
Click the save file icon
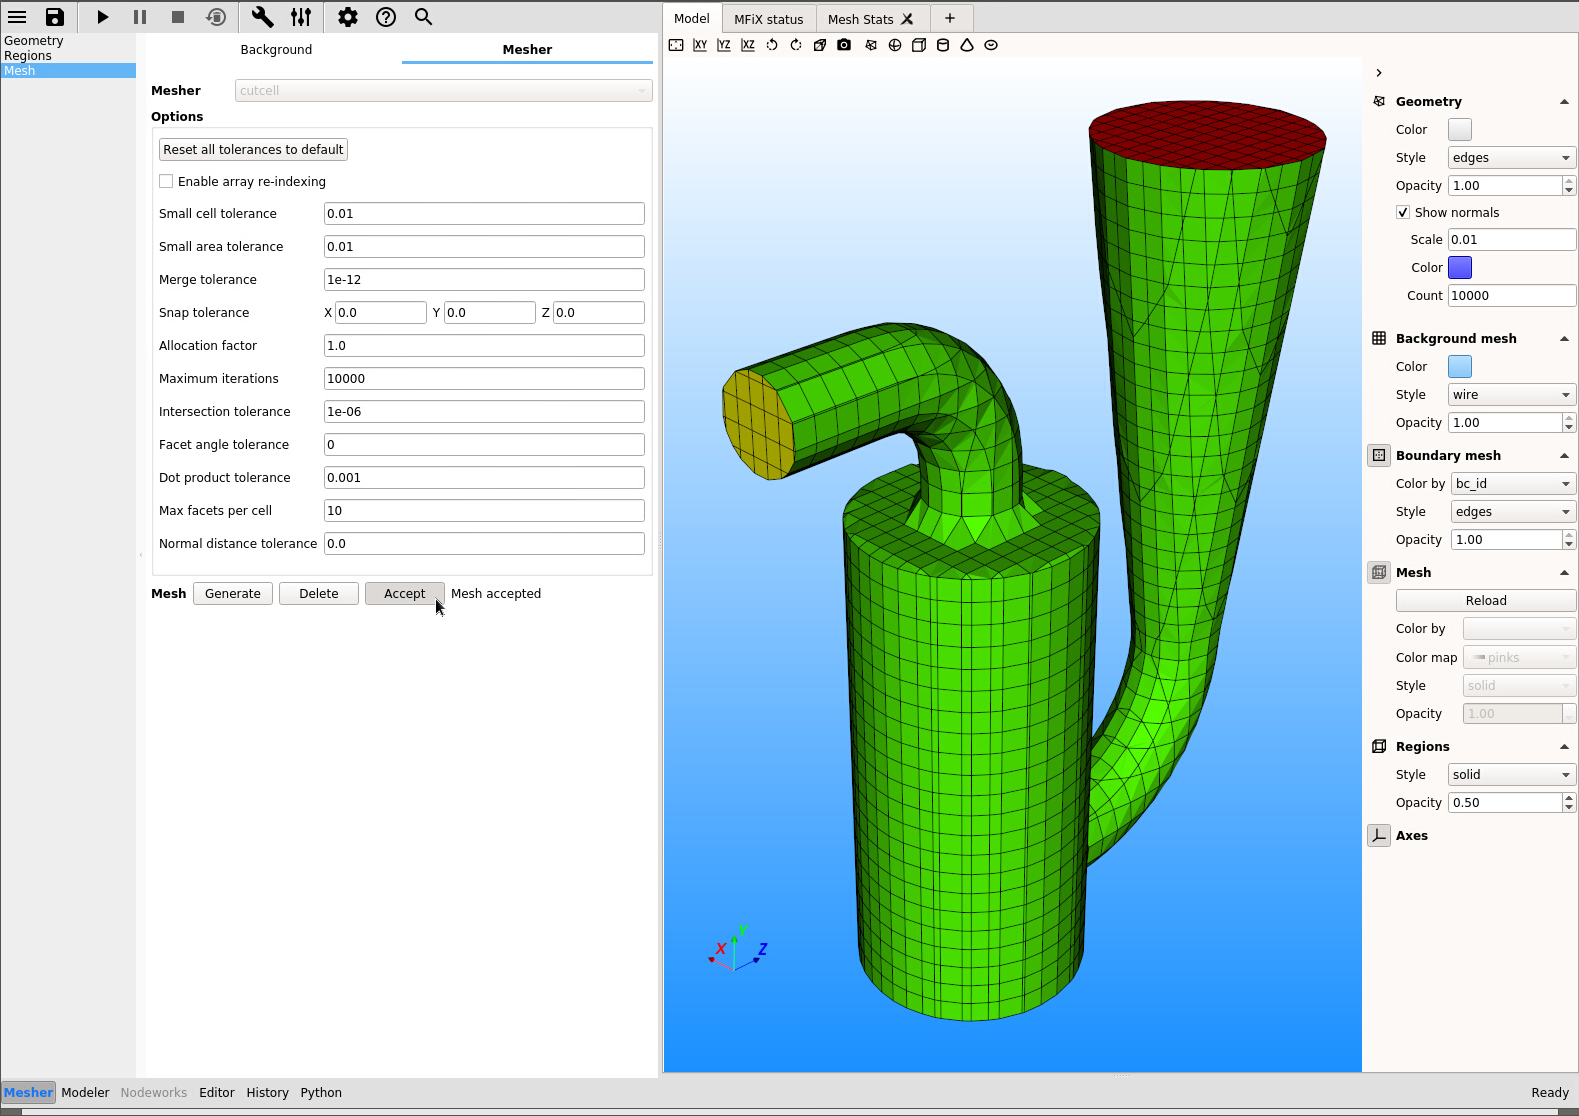55,17
